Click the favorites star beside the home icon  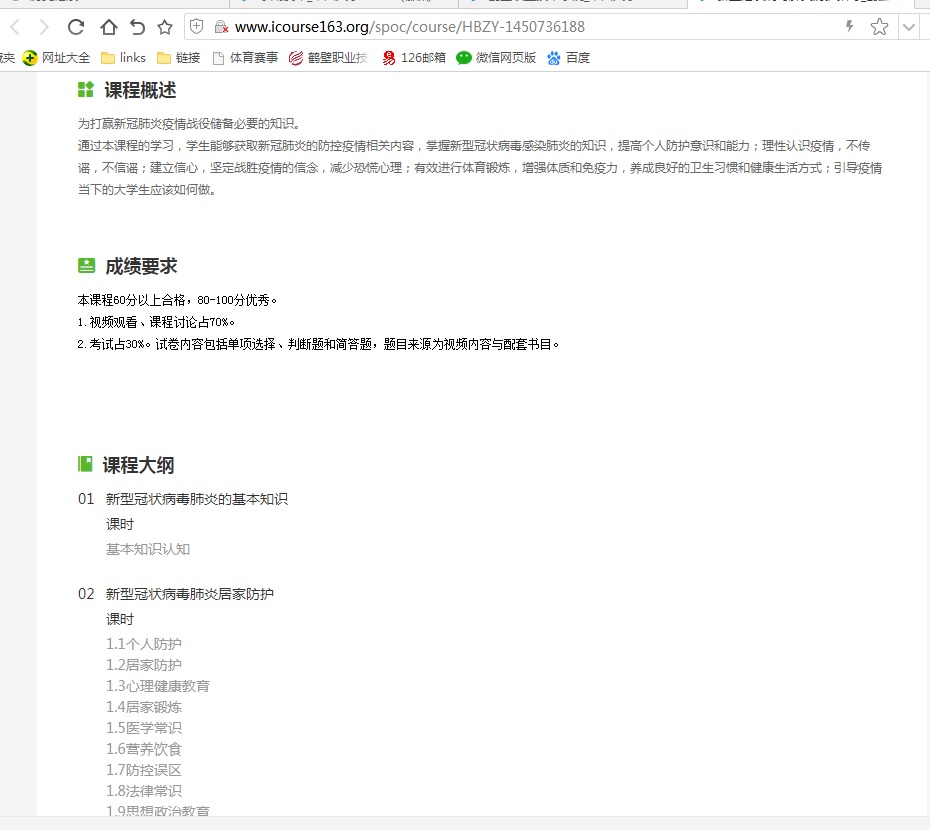(x=165, y=27)
